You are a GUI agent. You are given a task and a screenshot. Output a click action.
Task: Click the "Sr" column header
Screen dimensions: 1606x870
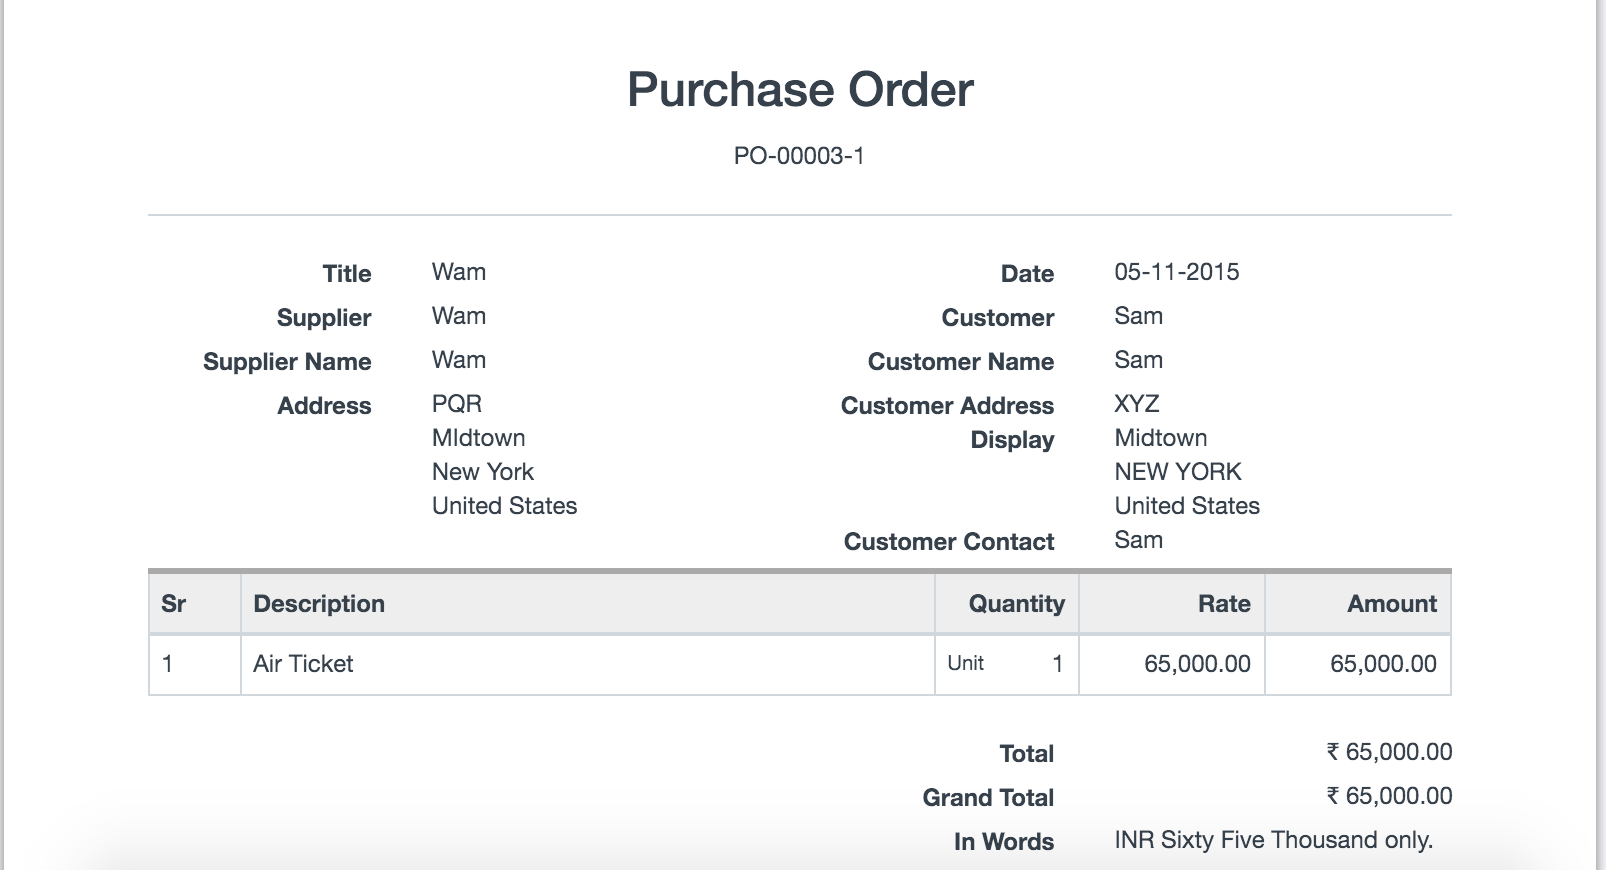[173, 604]
